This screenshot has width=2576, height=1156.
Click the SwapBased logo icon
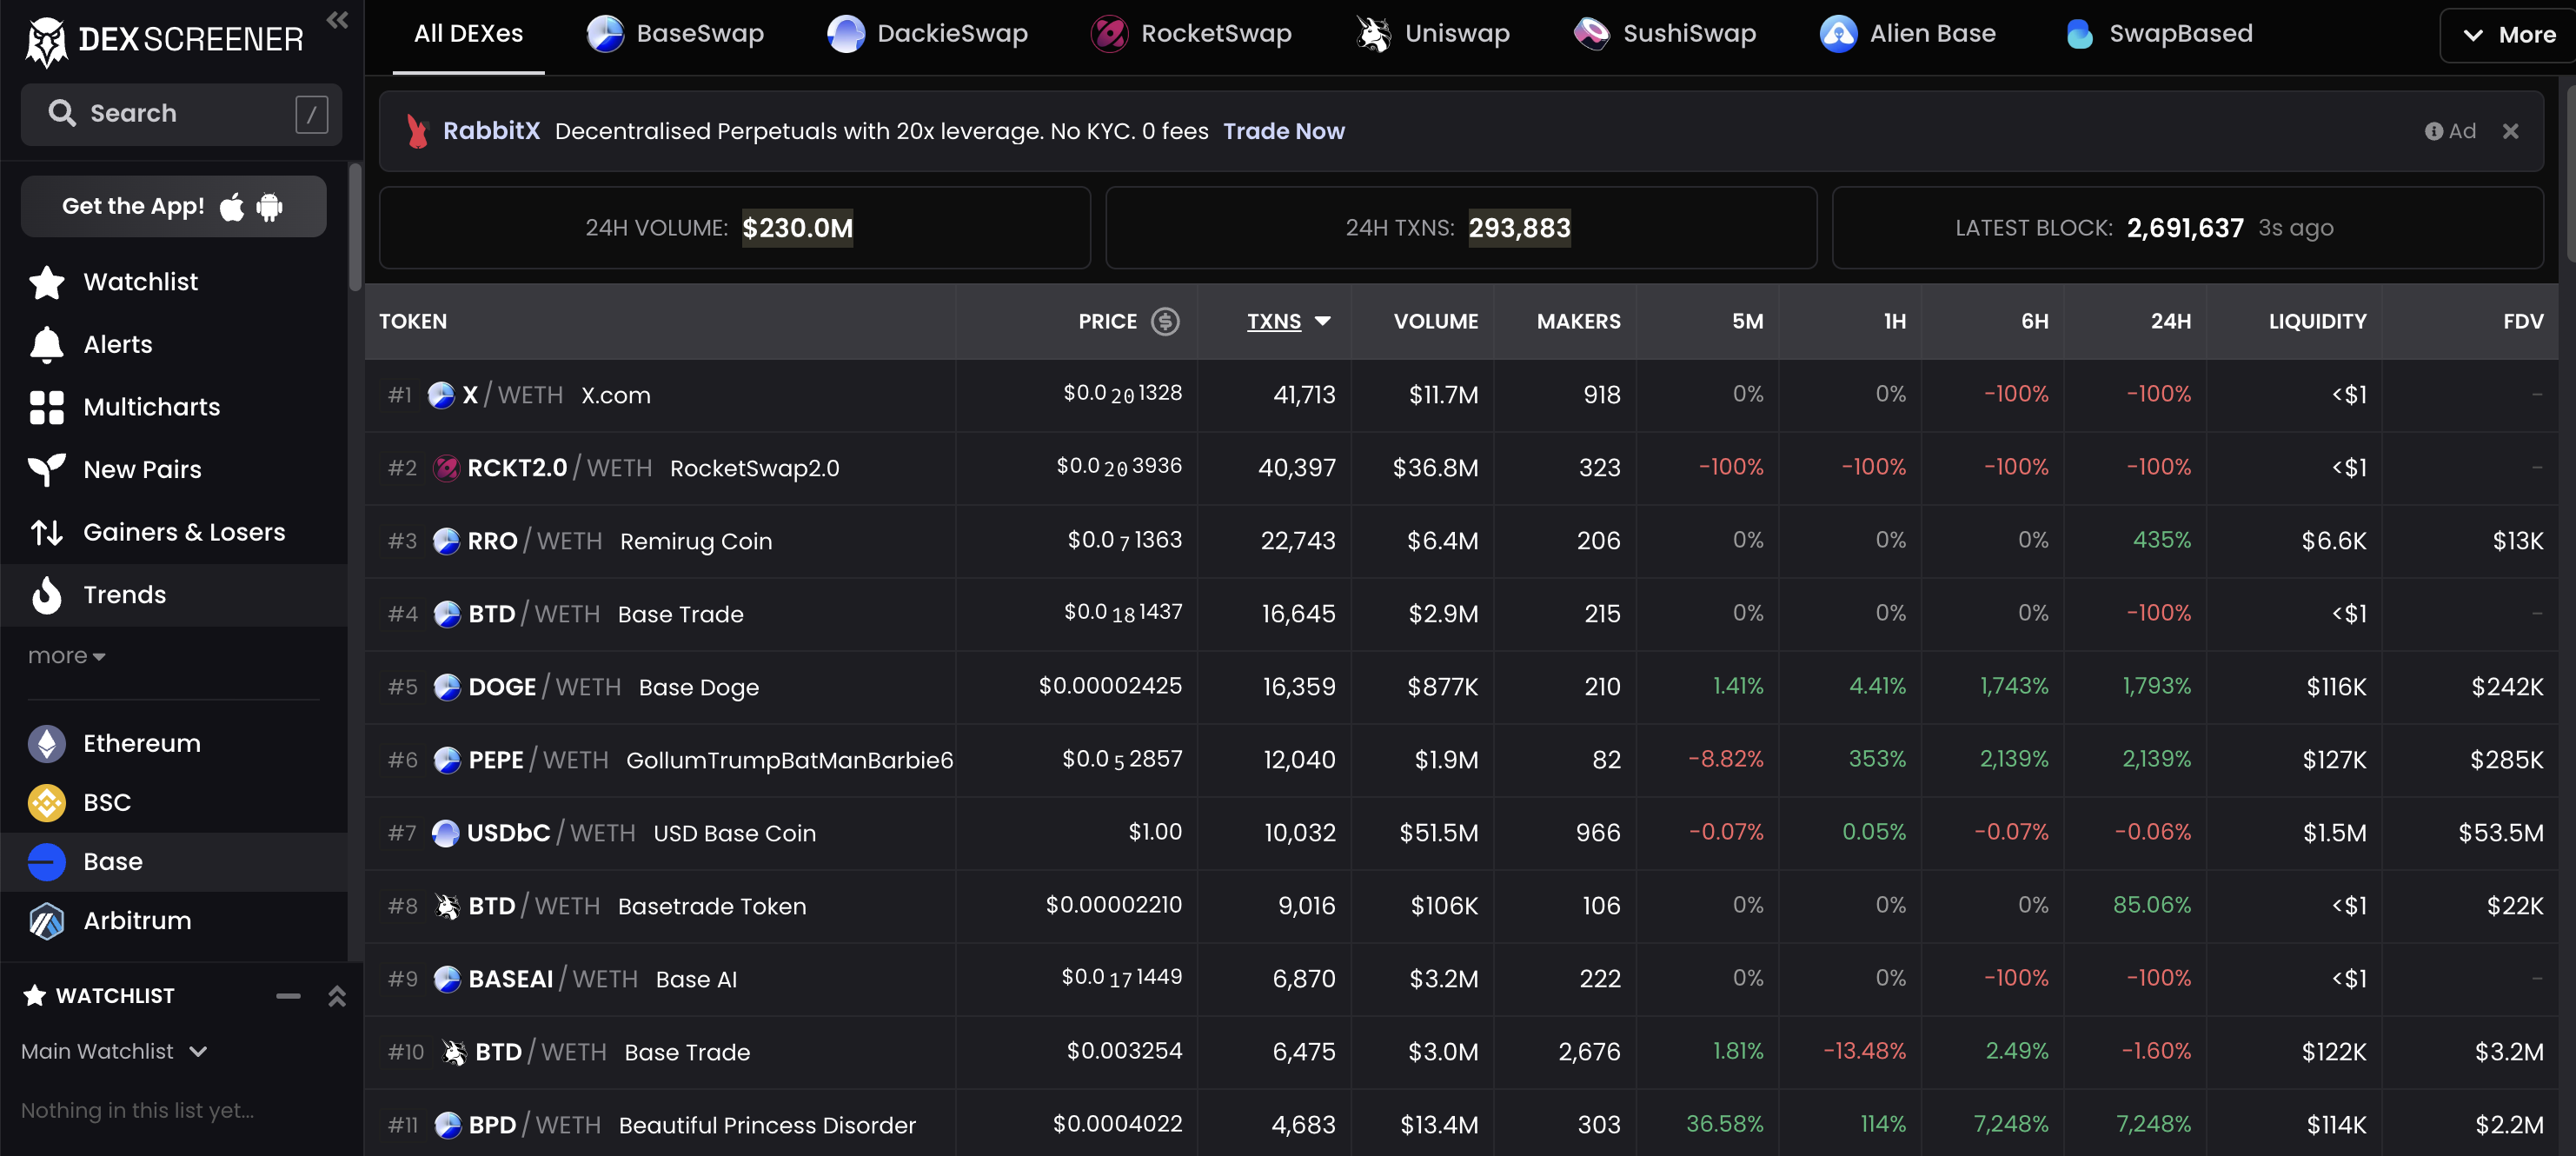pyautogui.click(x=2079, y=34)
